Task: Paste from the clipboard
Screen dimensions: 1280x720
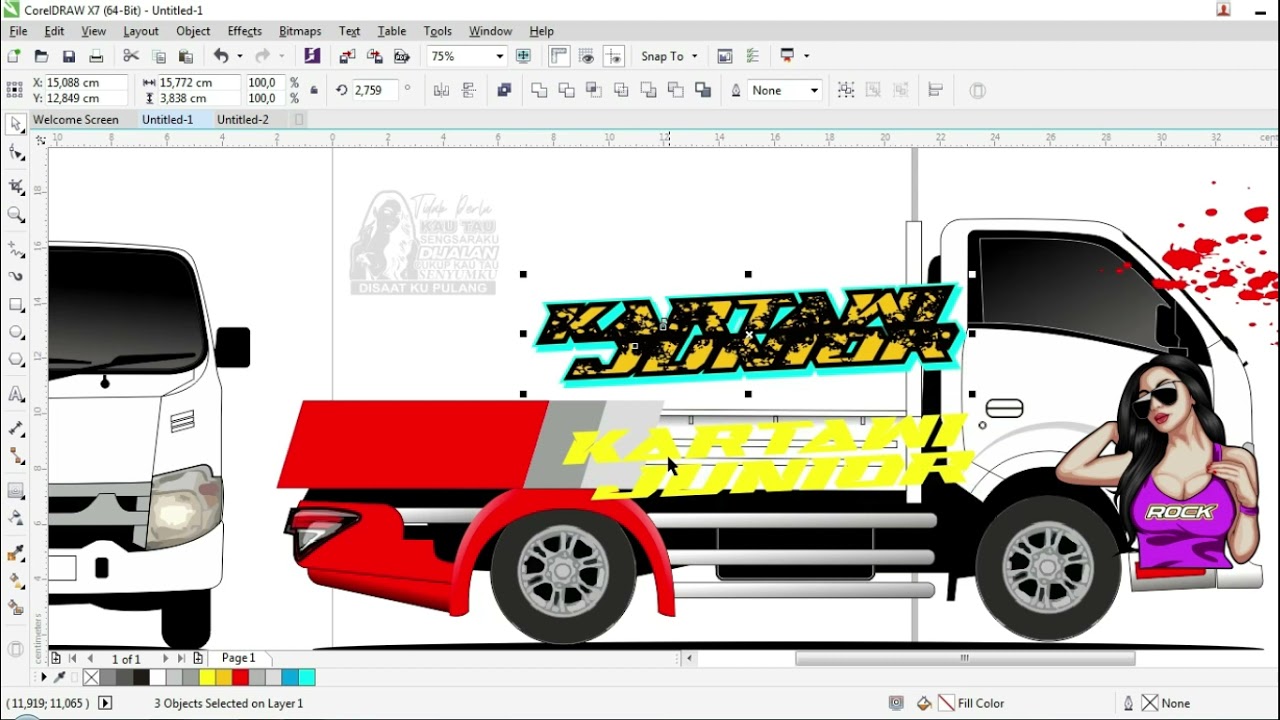Action: [185, 56]
